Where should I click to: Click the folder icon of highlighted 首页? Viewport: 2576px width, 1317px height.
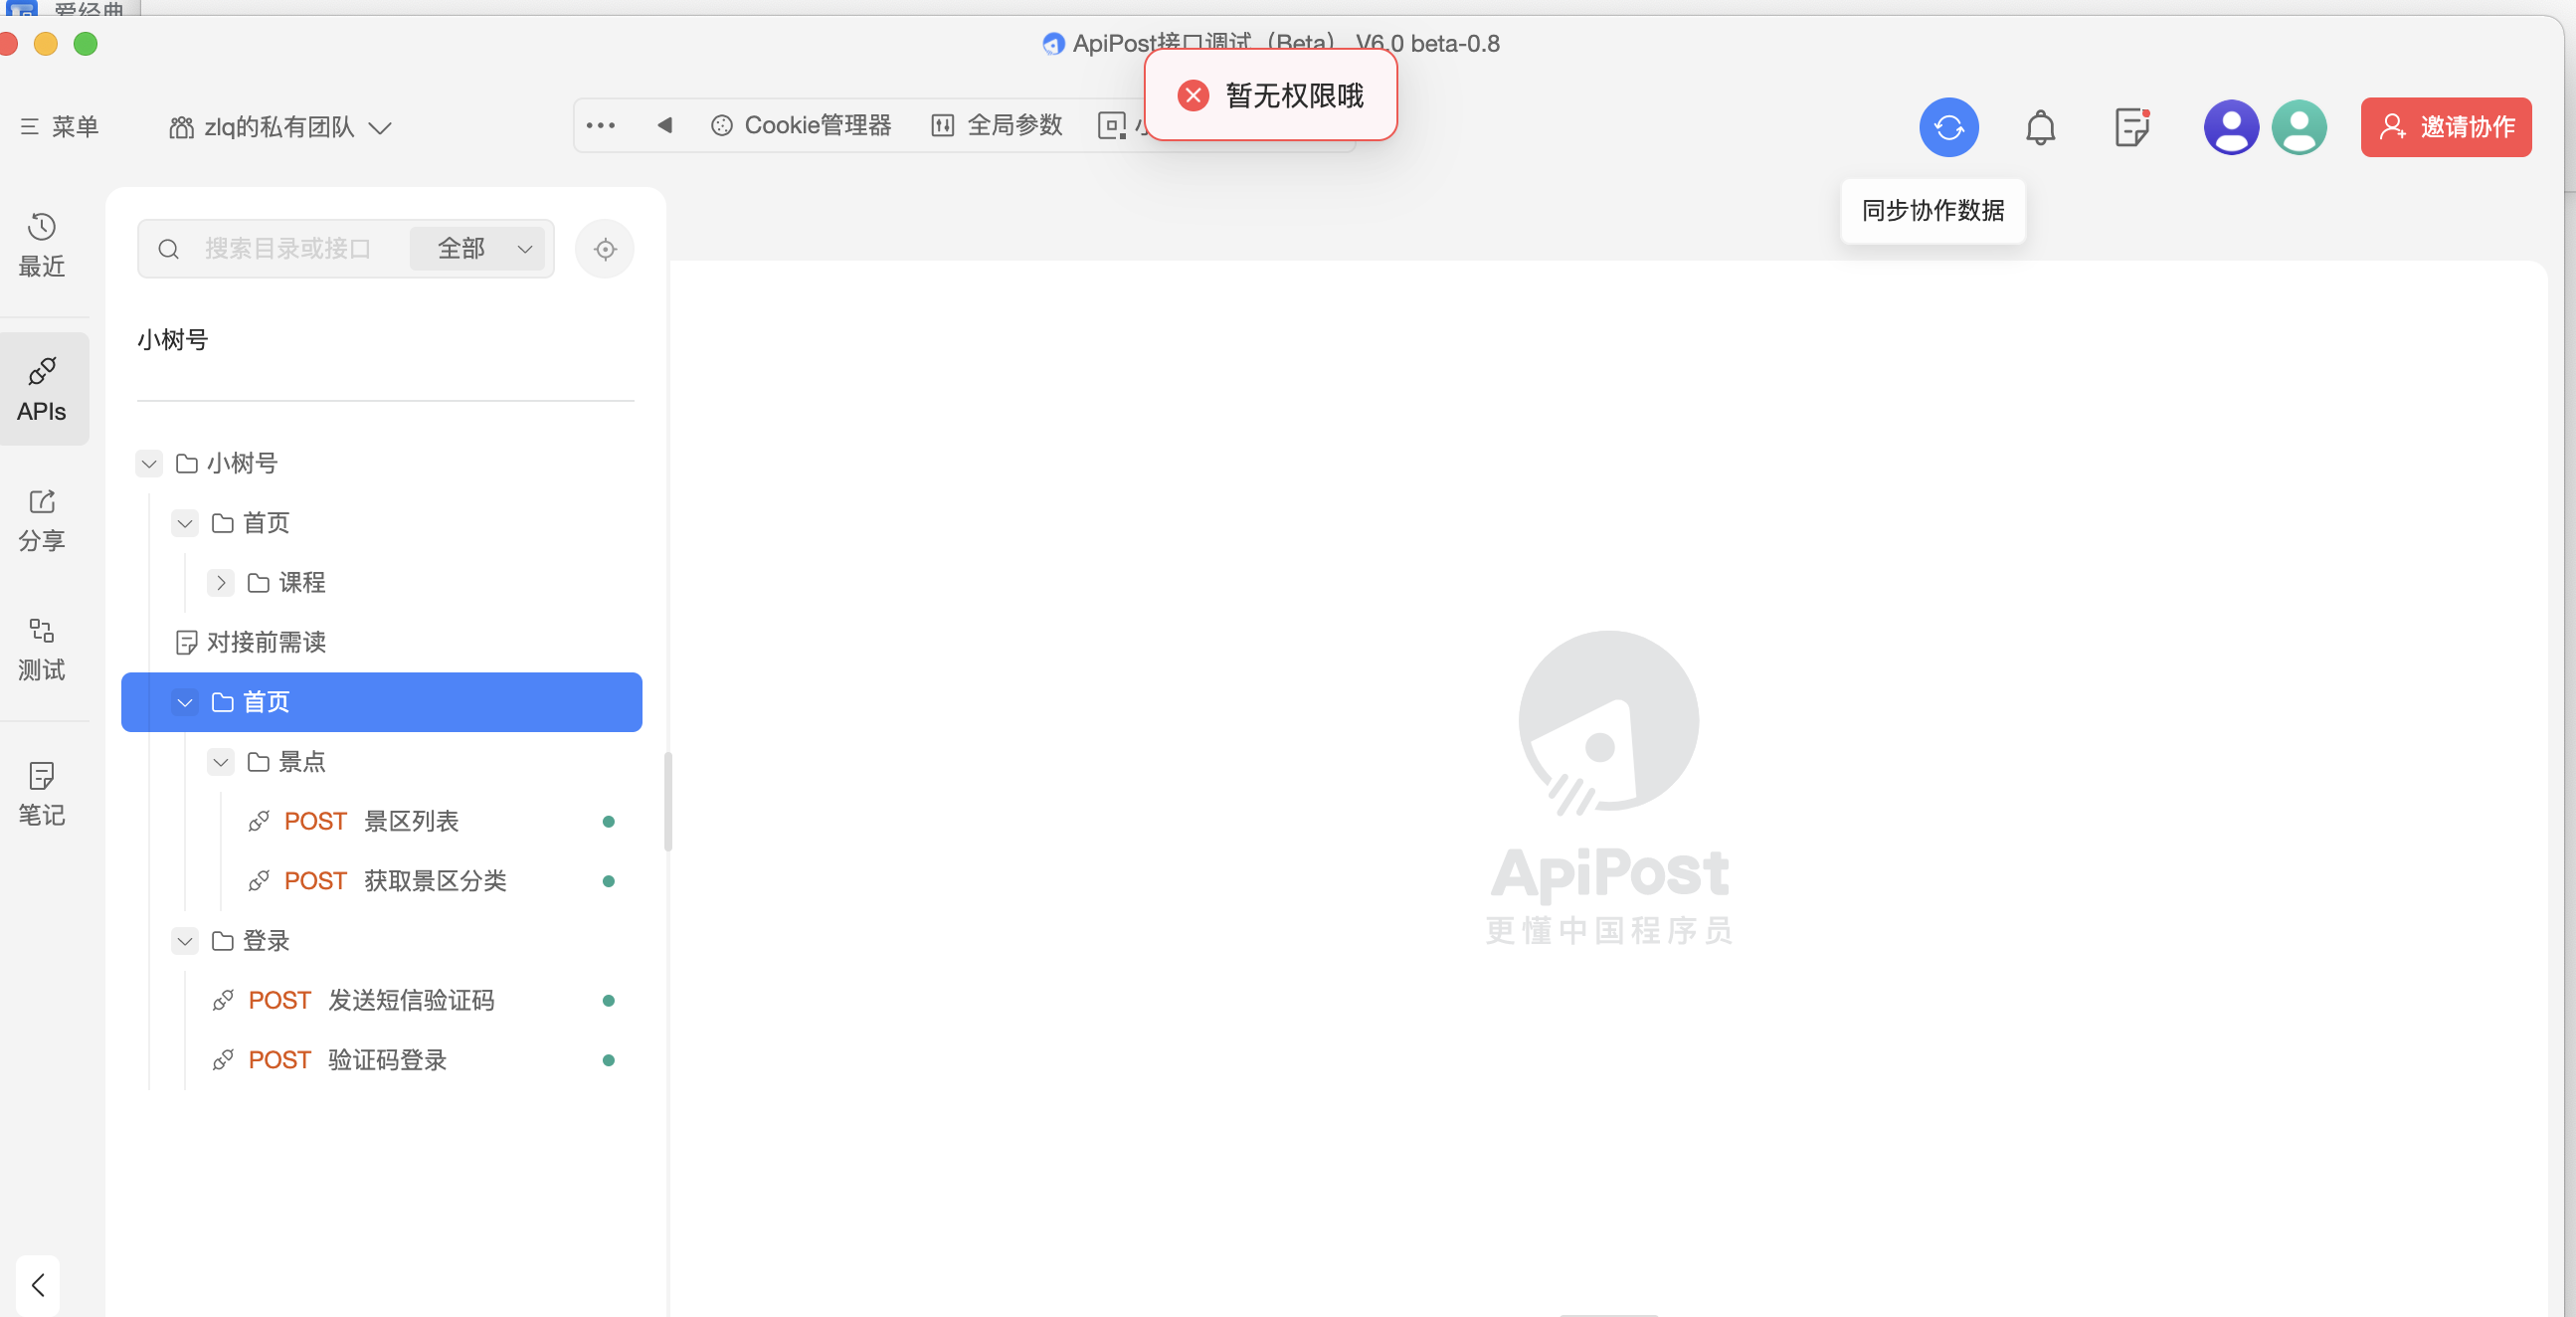tap(222, 702)
